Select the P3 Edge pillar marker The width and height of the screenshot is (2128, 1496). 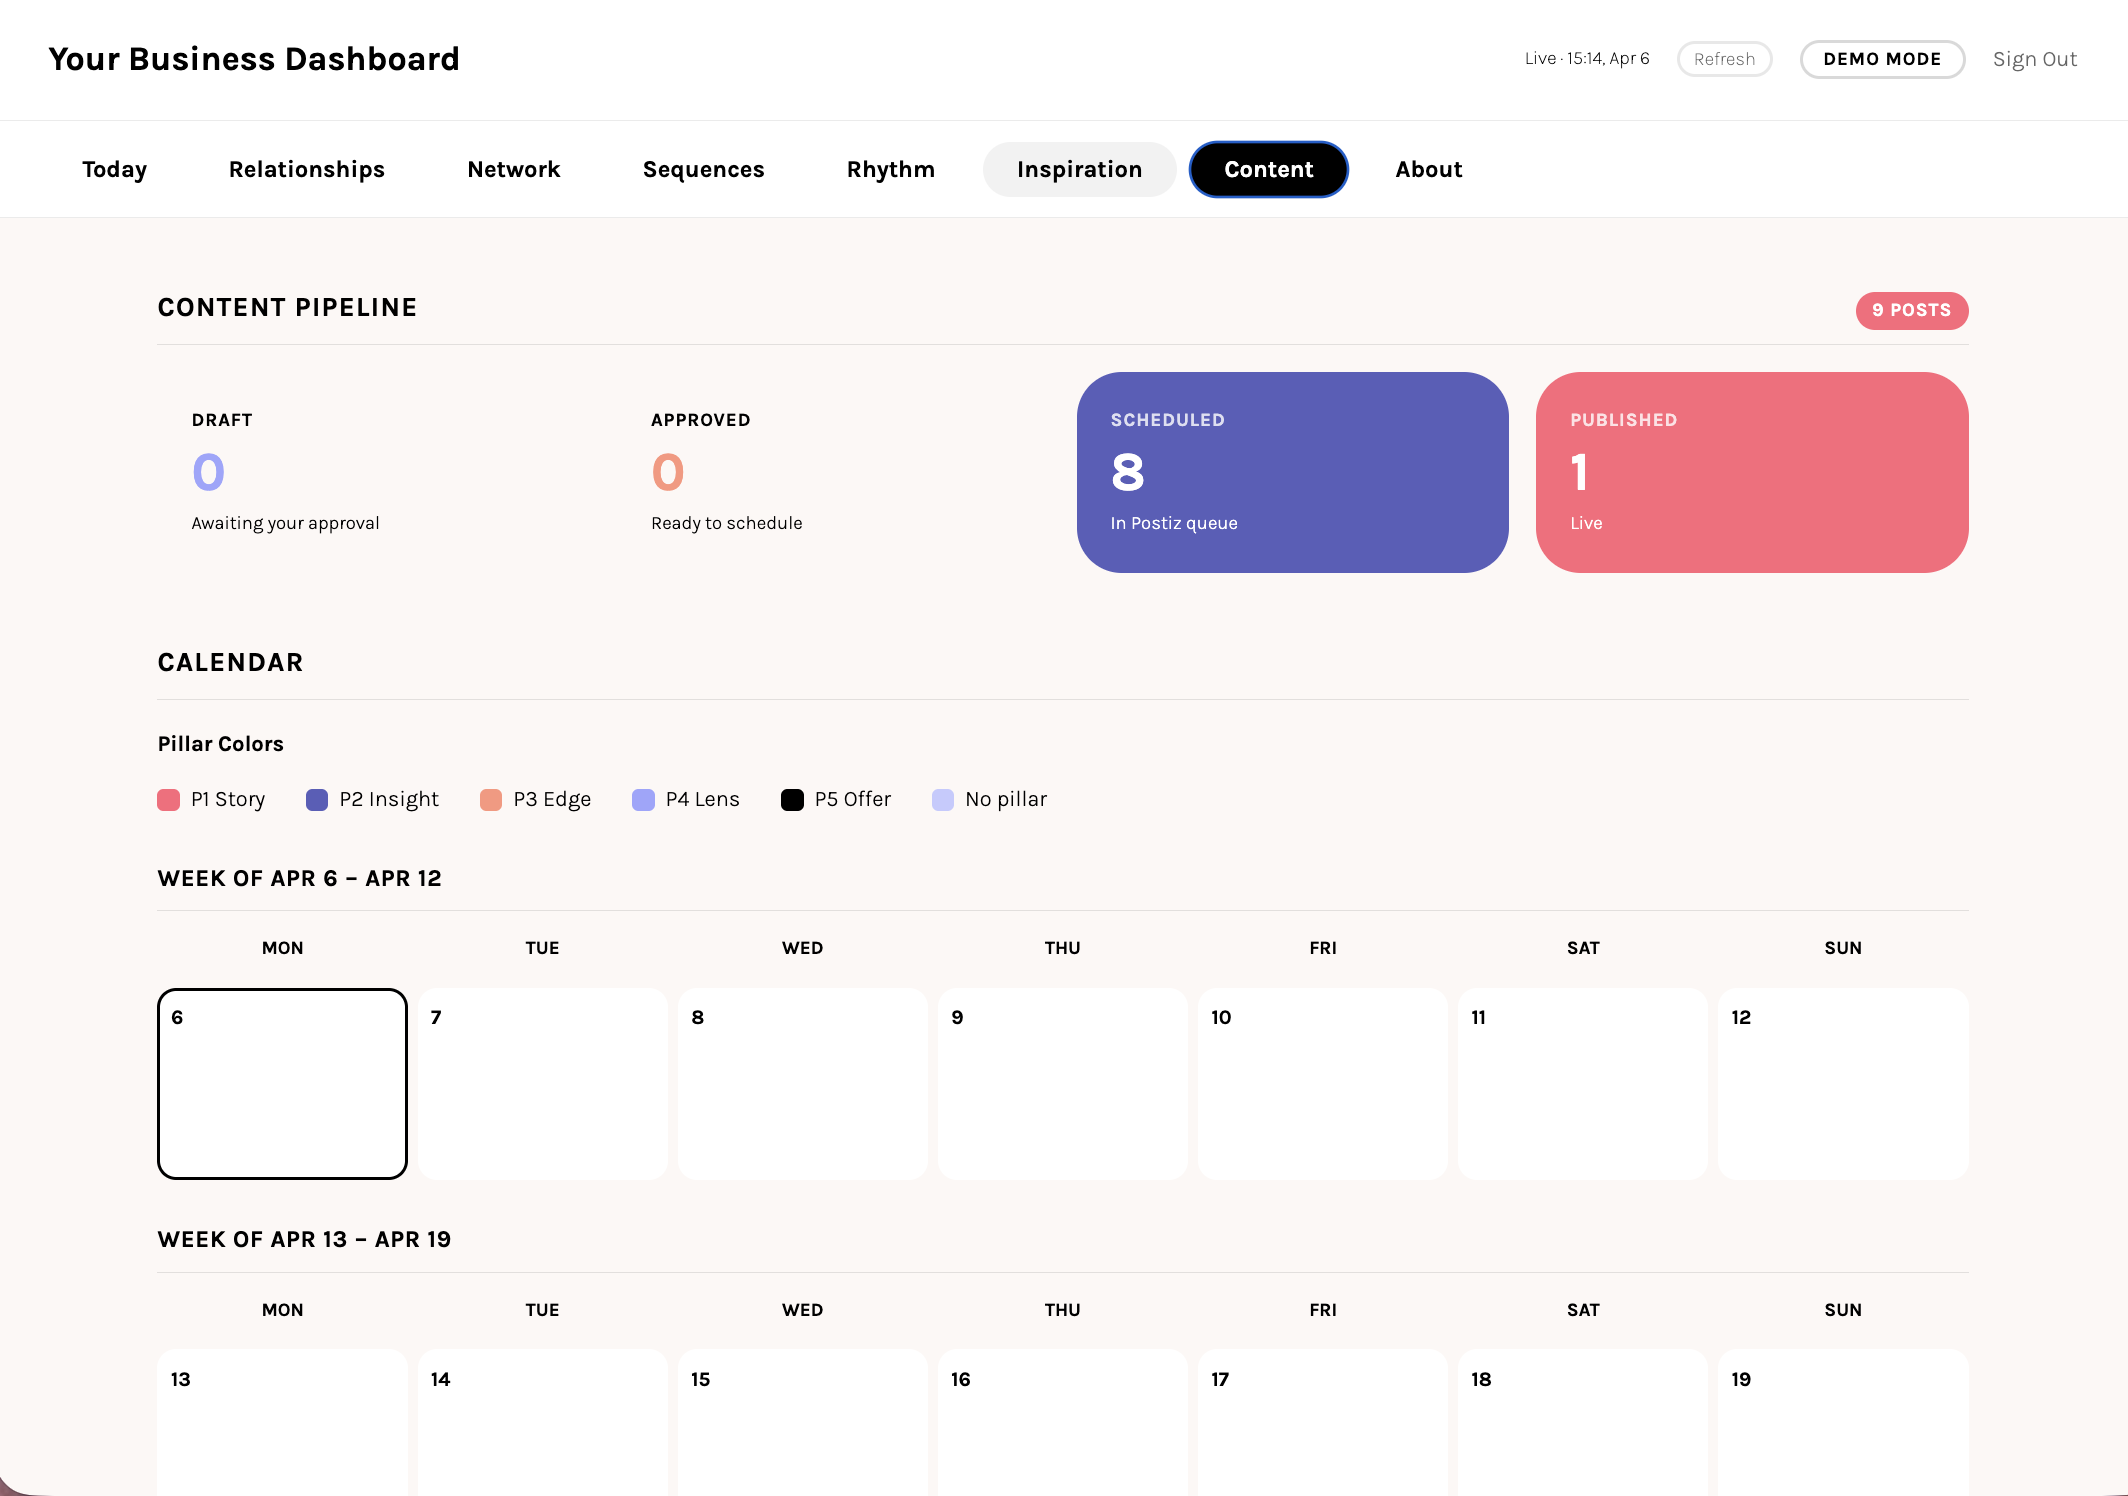(x=491, y=799)
